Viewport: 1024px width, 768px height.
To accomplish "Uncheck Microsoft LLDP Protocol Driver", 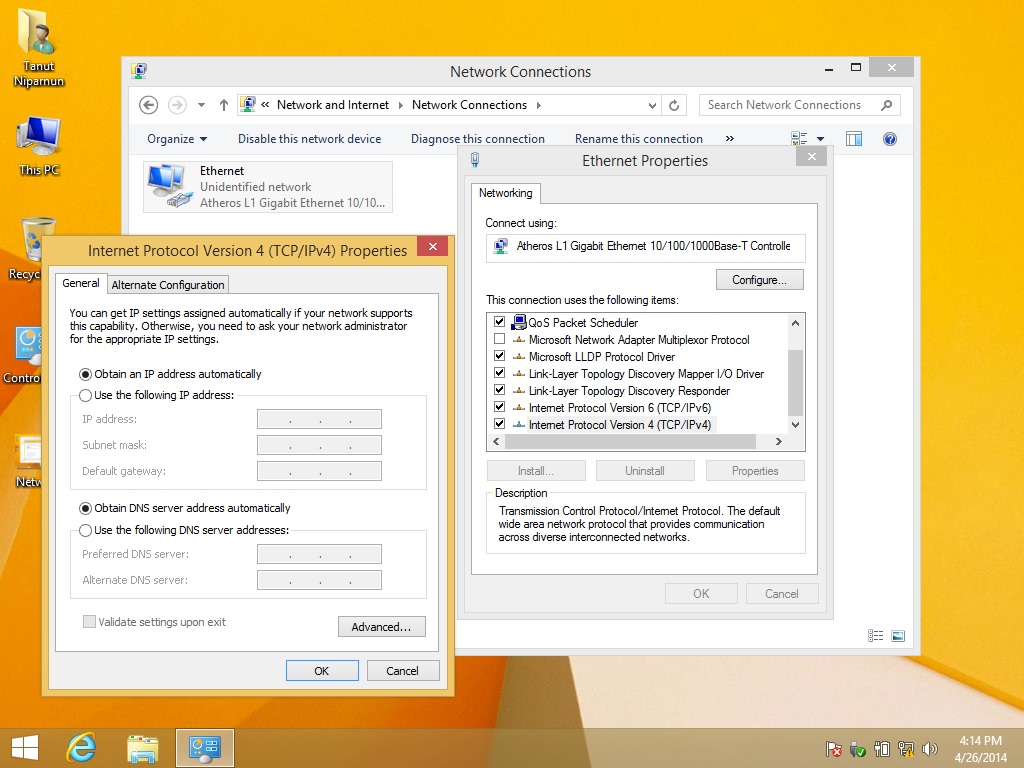I will (x=500, y=356).
